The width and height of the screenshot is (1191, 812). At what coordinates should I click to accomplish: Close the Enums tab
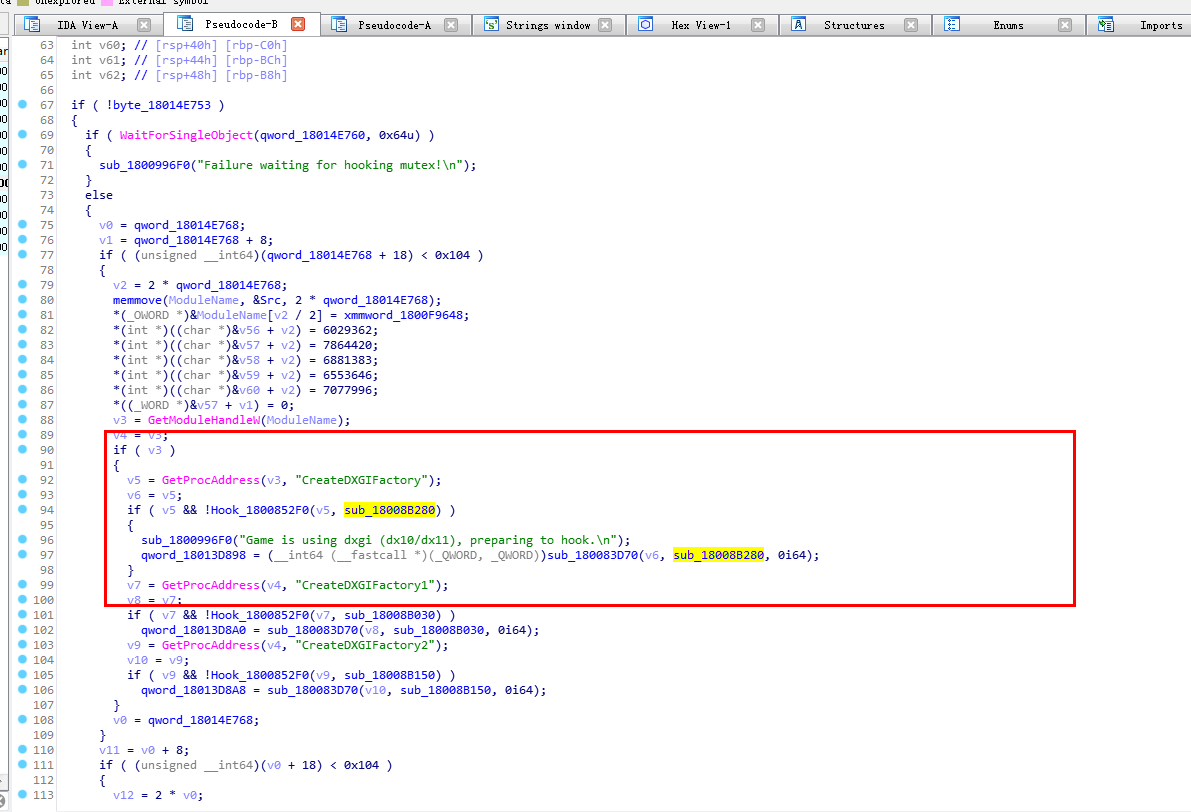pos(1065,25)
